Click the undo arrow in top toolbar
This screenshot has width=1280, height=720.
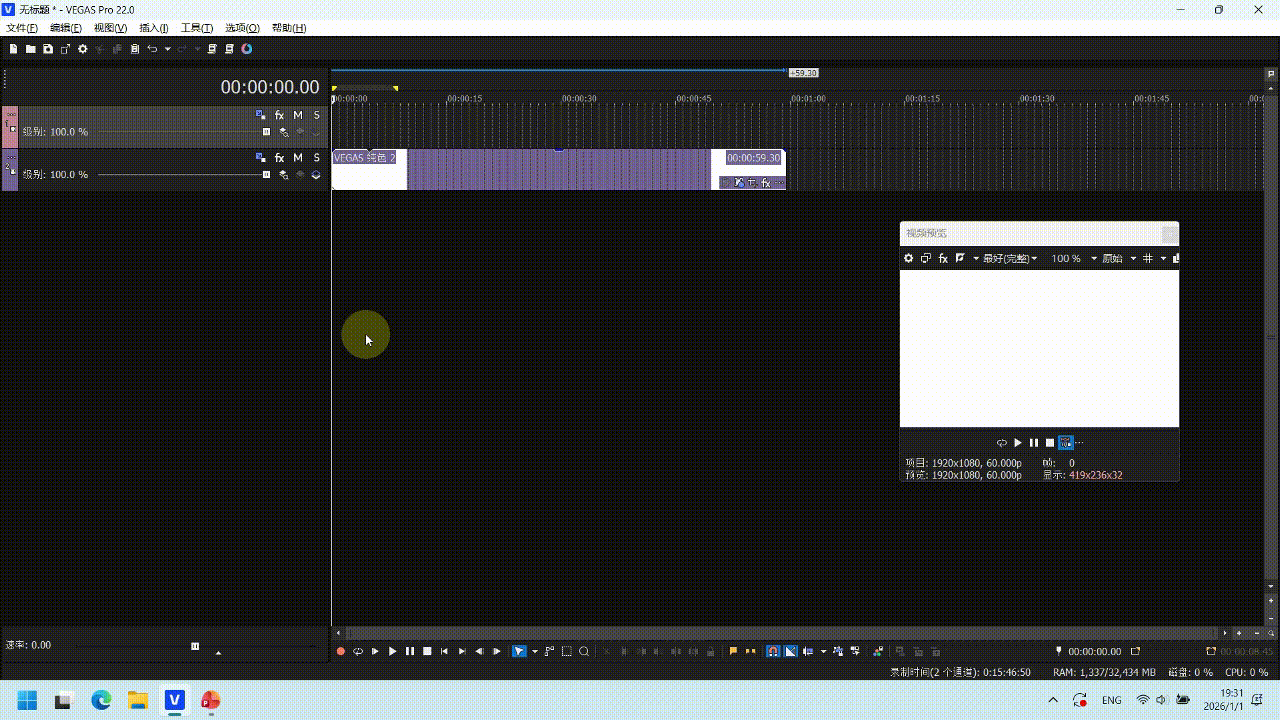tap(152, 49)
